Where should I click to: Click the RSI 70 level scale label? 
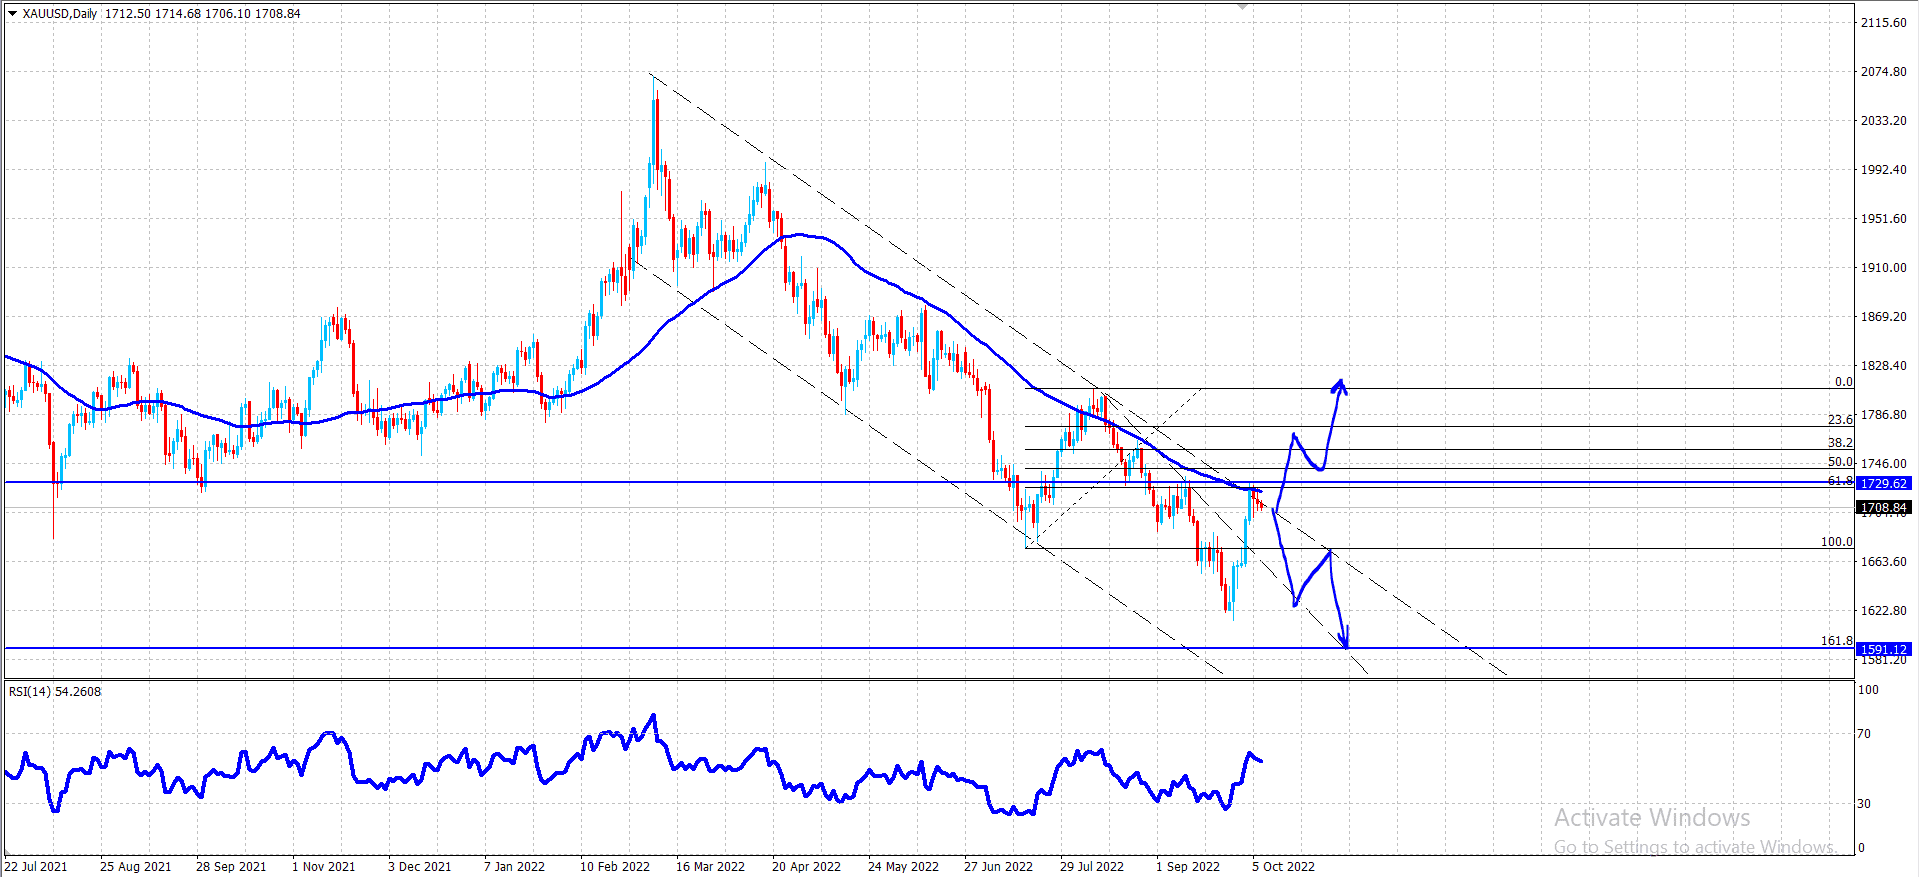tap(1864, 734)
